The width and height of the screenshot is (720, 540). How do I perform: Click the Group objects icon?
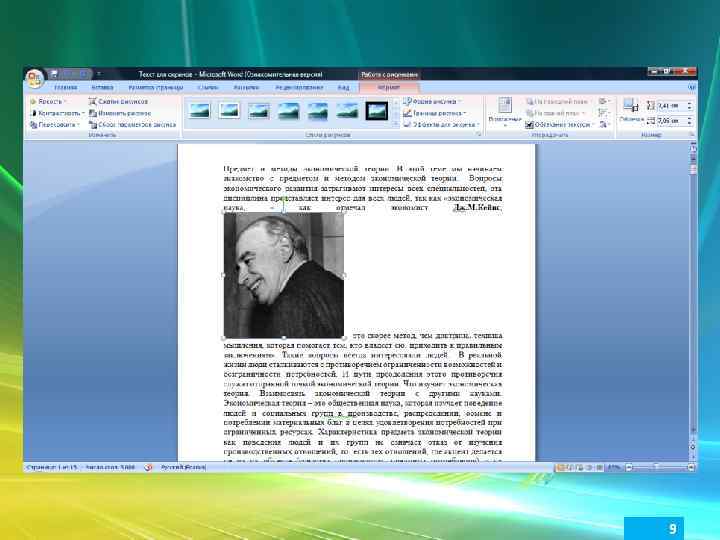coord(604,112)
